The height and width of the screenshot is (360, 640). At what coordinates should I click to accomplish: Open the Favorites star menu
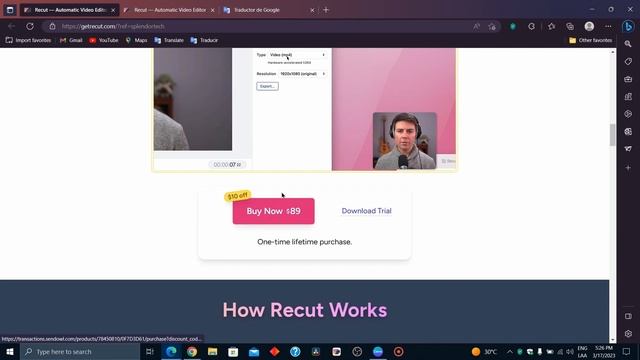[551, 27]
